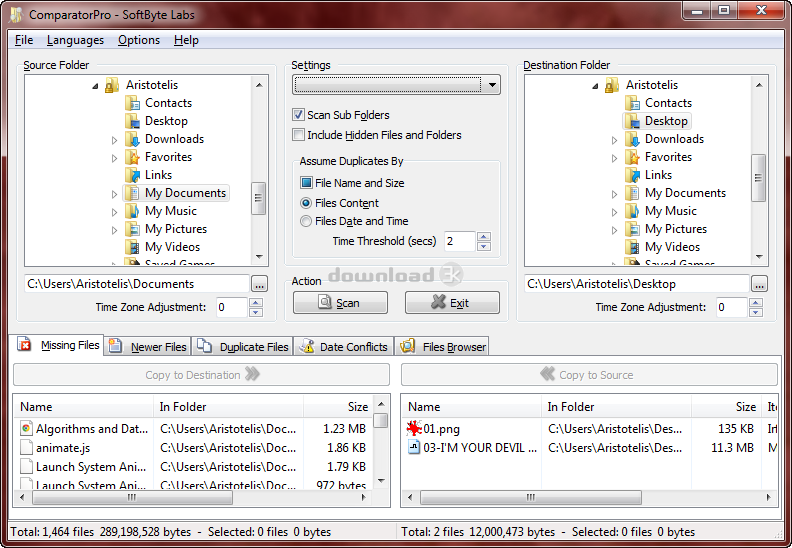Click horizontal scrollbar of source missing files list

tap(132, 497)
